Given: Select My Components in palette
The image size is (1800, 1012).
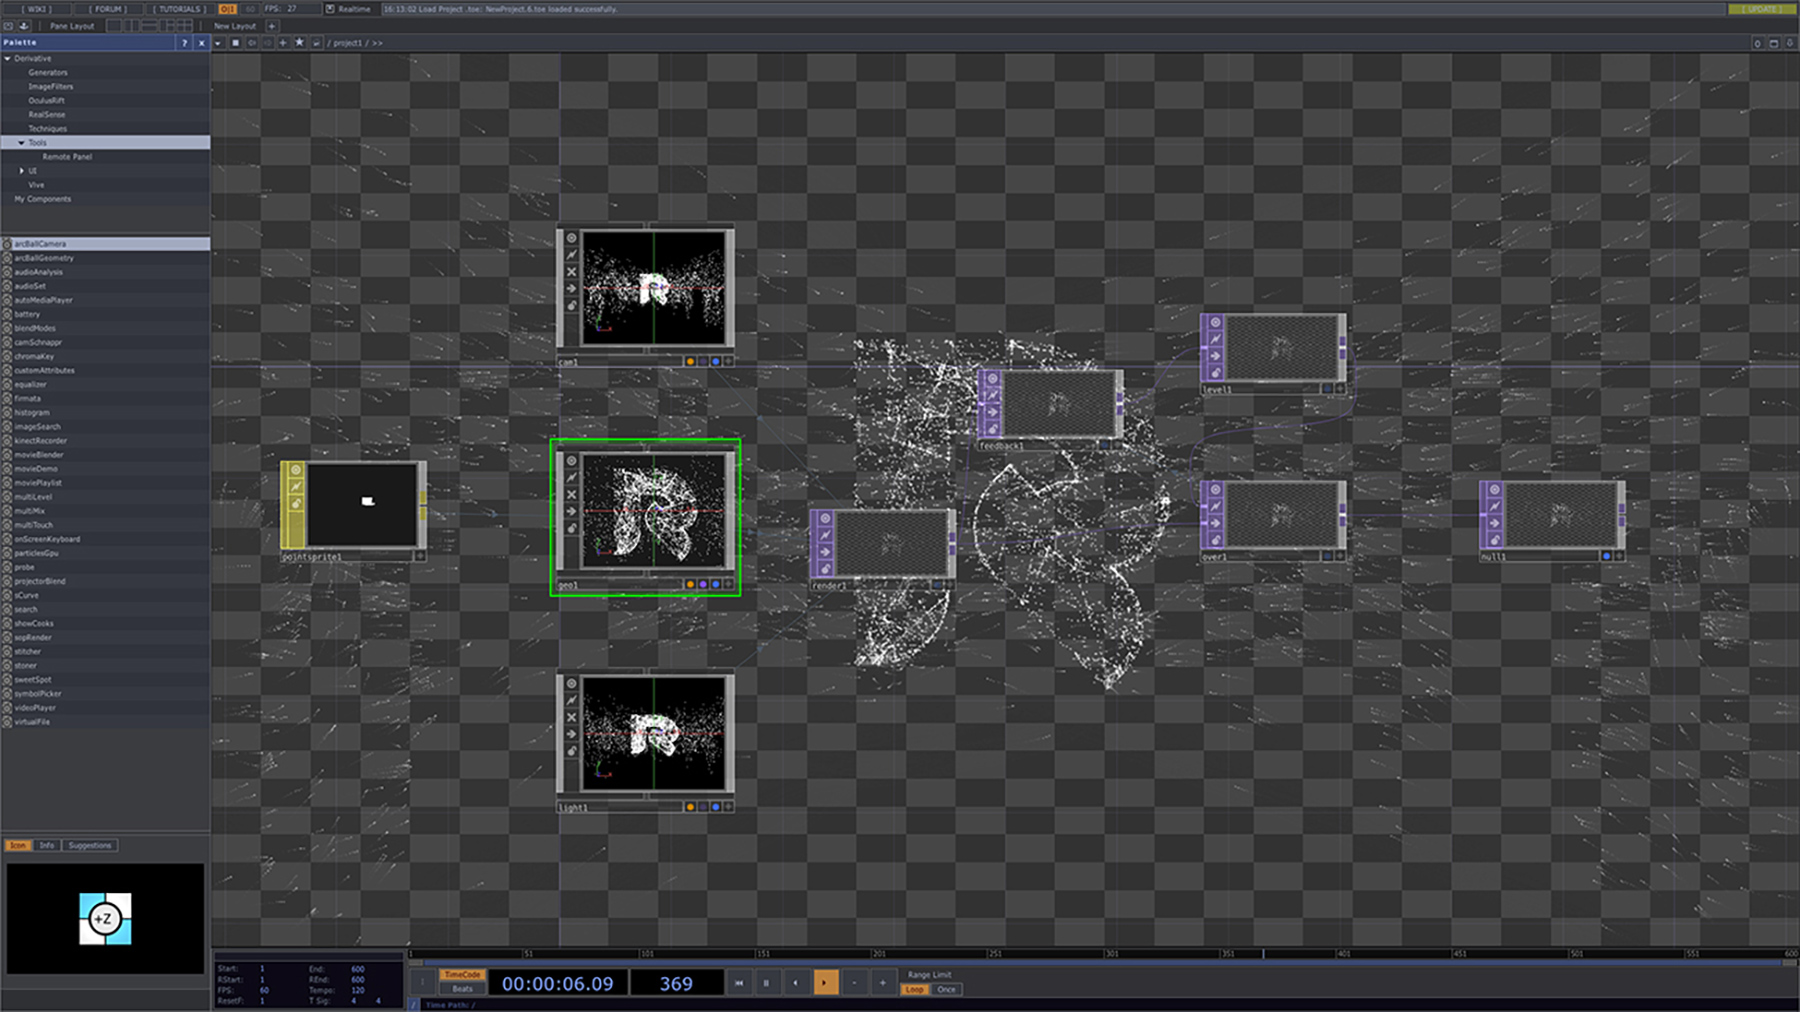Looking at the screenshot, I should coord(42,199).
